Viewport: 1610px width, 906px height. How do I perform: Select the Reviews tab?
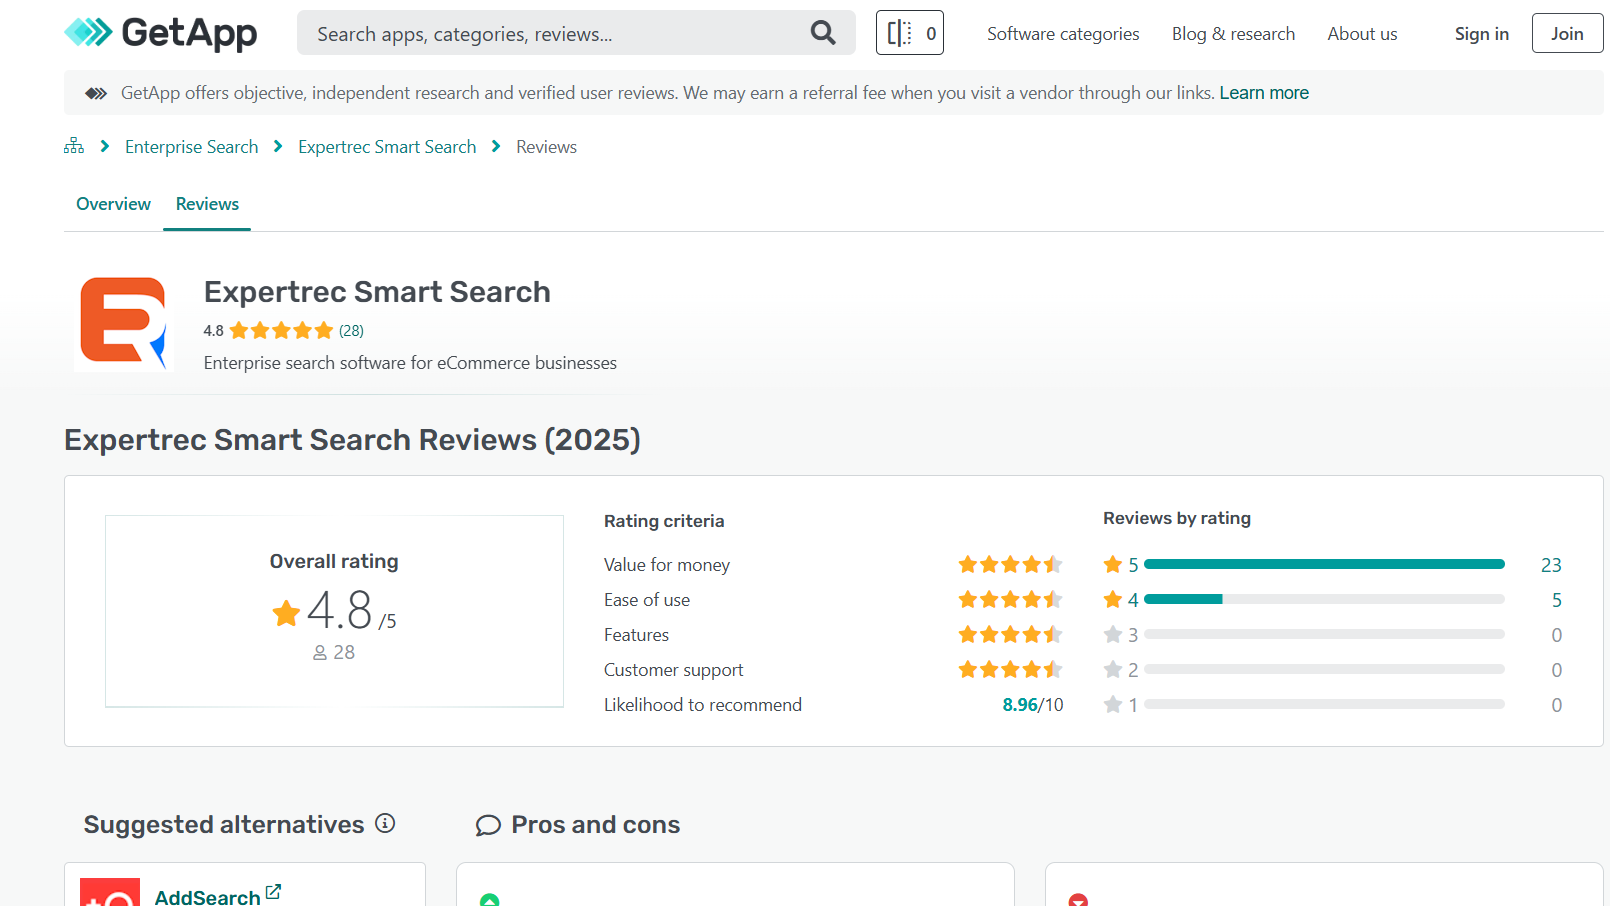[207, 204]
